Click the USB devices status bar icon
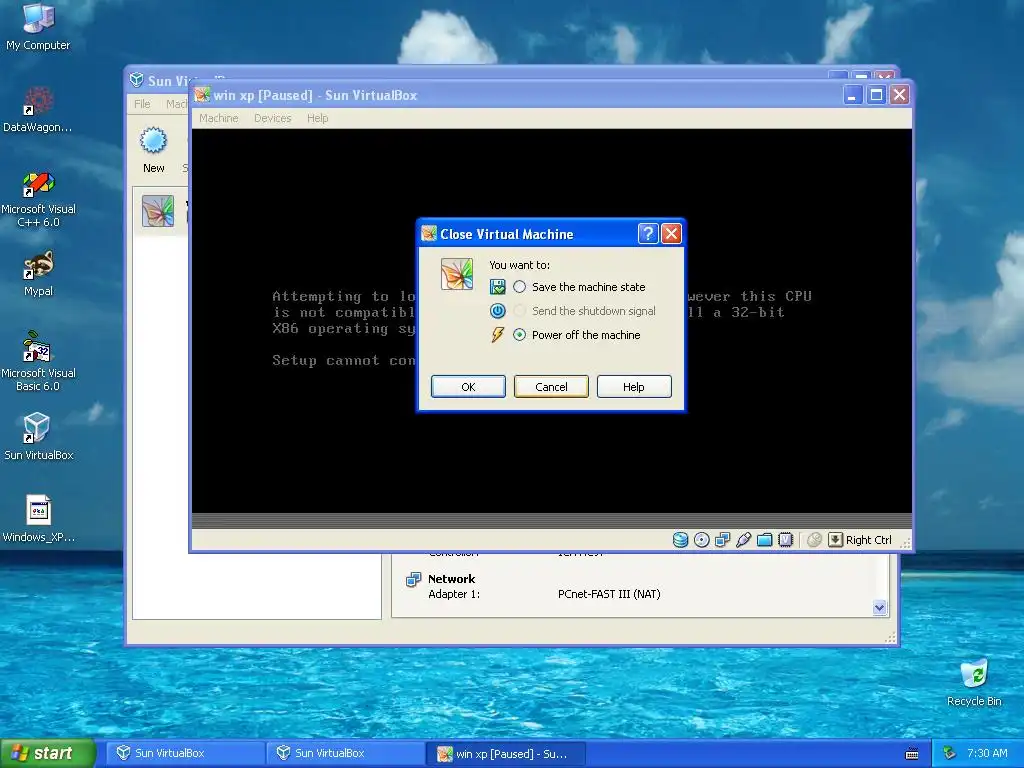This screenshot has width=1024, height=768. 743,540
